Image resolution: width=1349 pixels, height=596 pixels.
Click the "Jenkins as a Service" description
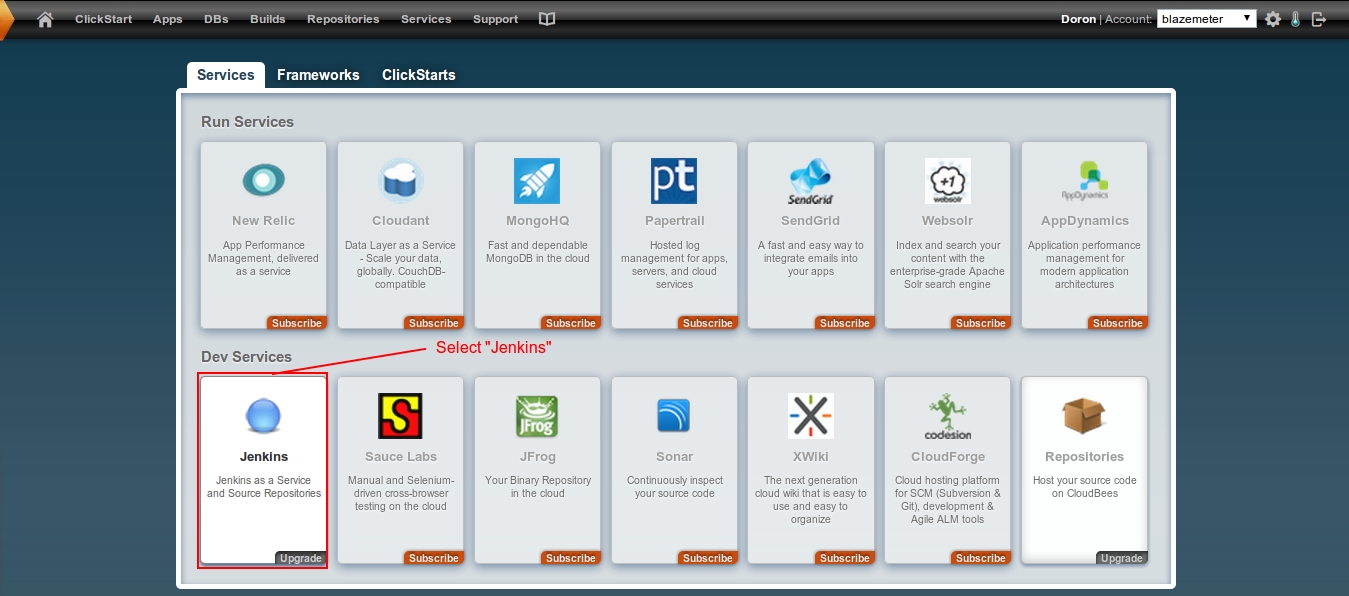pos(264,487)
